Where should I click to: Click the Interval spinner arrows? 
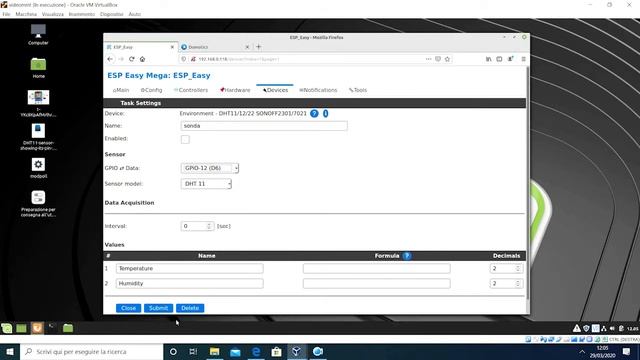click(209, 226)
